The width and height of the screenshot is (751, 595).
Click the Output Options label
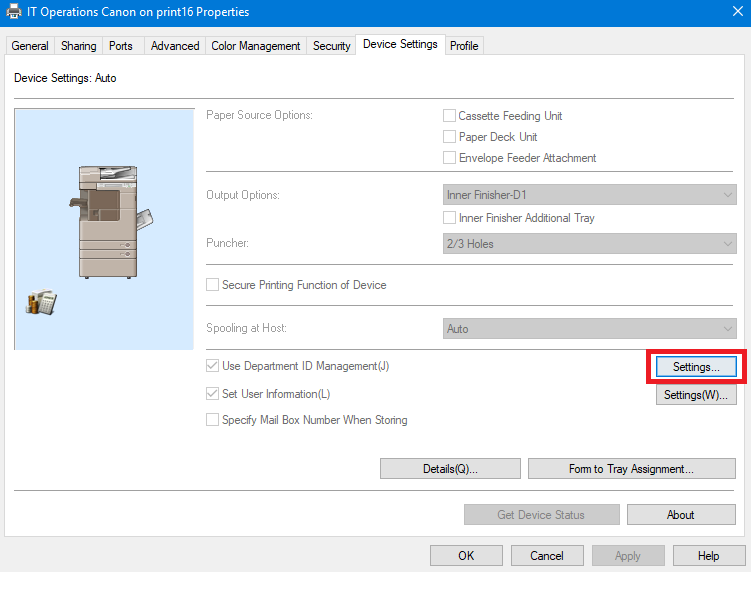pos(243,195)
